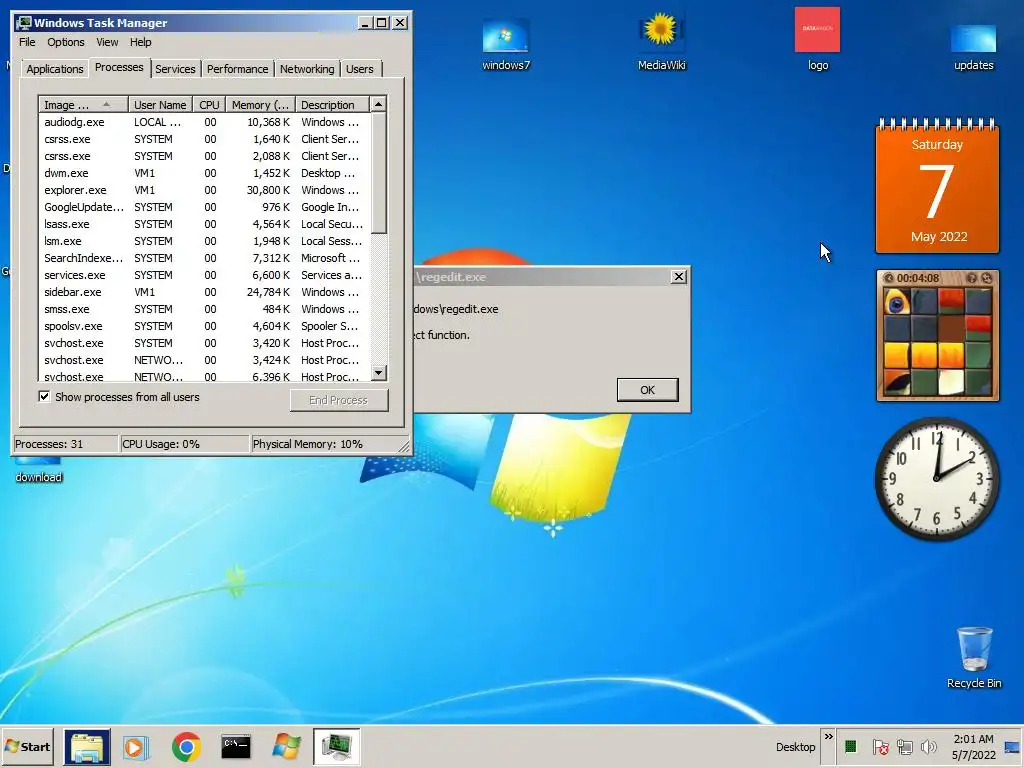This screenshot has height=768, width=1024.
Task: Expand the Desktop toolbar chevron
Action: point(829,737)
